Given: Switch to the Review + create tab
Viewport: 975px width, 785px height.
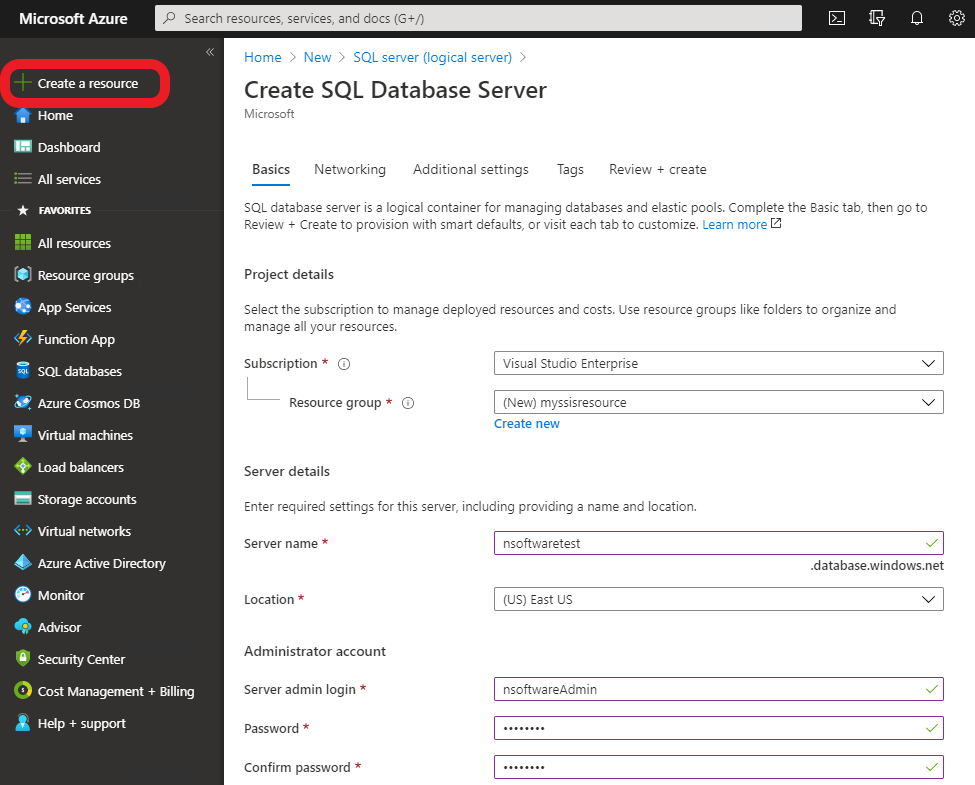Looking at the screenshot, I should (657, 169).
